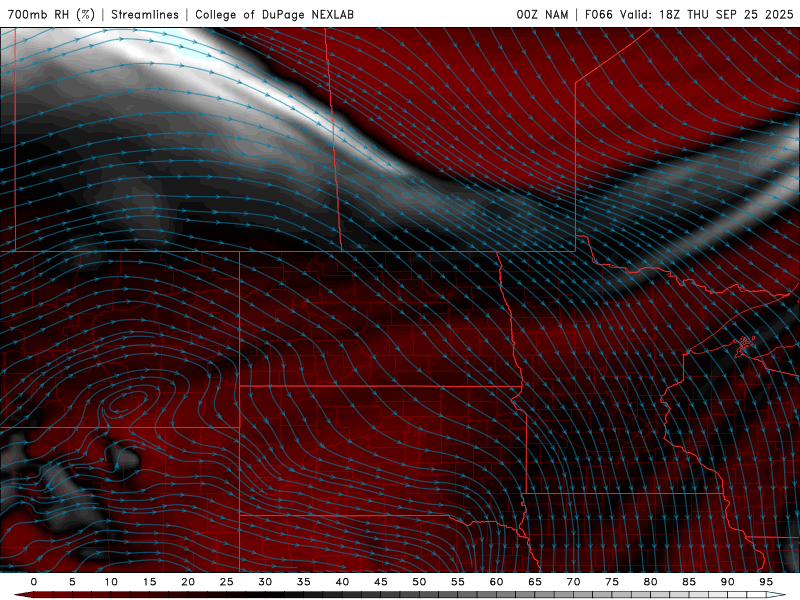Click the colorbar label "50"
The image size is (800, 600).
click(419, 582)
